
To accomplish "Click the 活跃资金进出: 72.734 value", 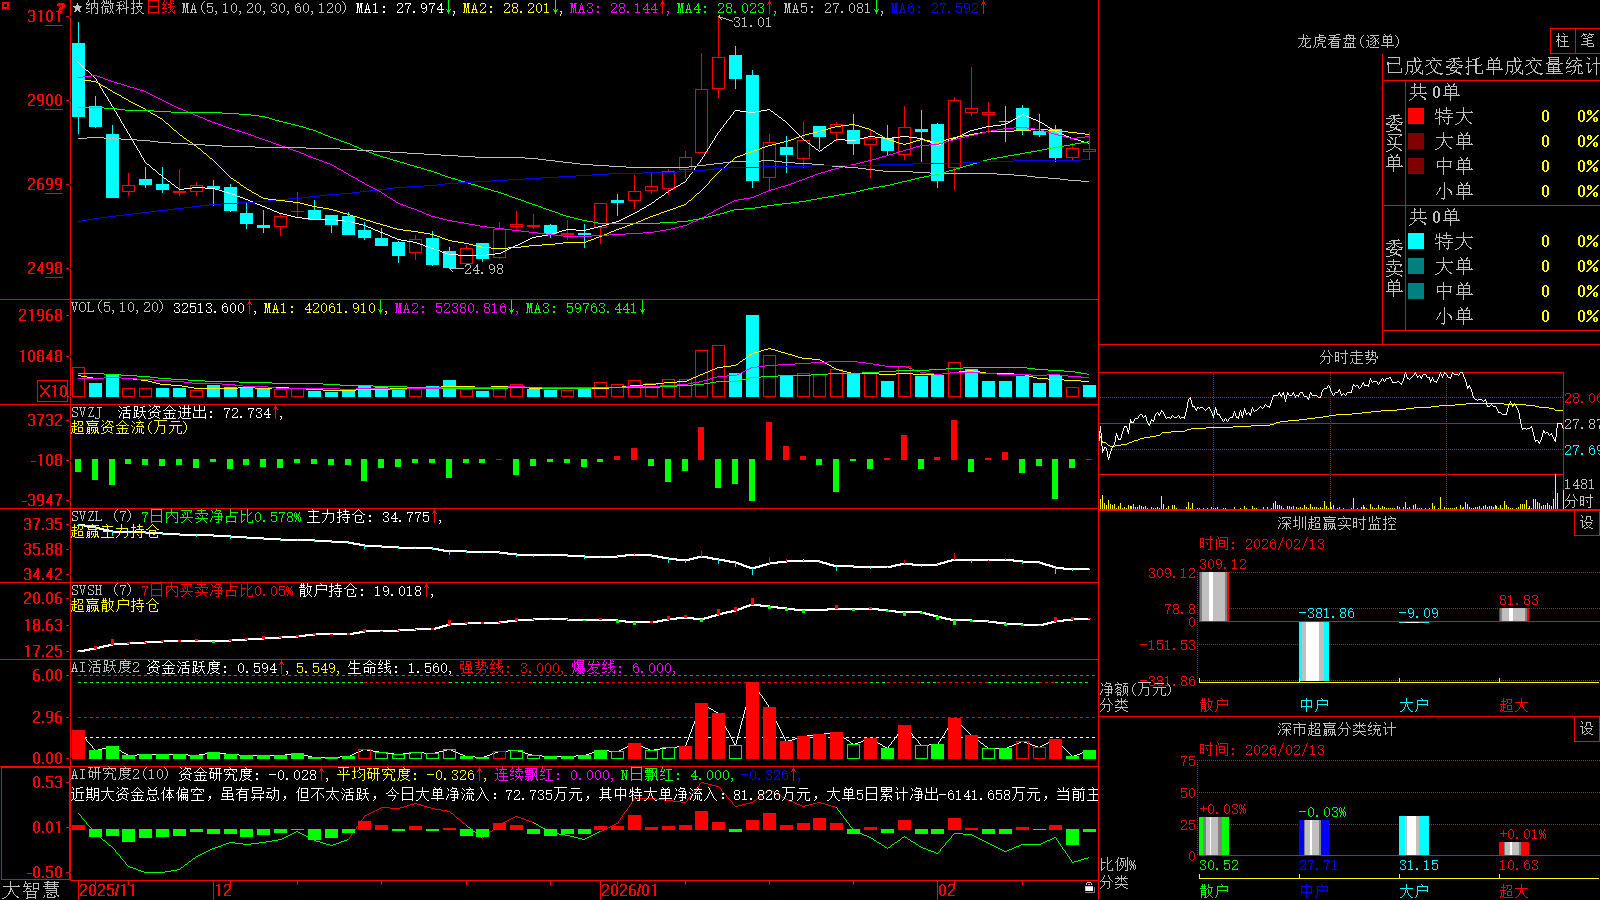I will [195, 412].
